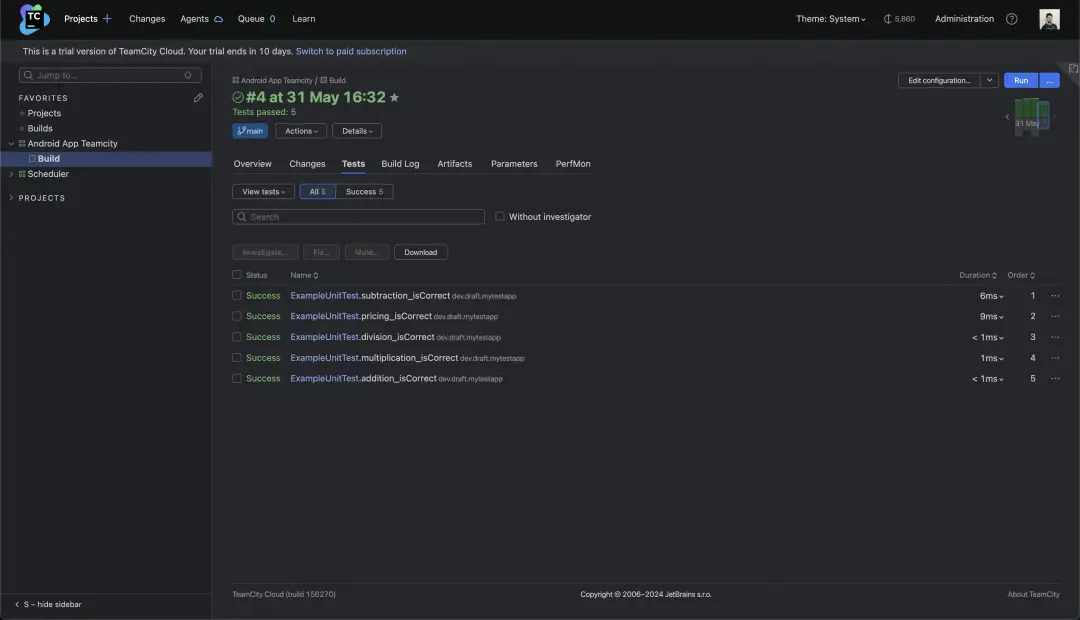
Task: Open the more options for multiplication_isCorrect row
Action: pyautogui.click(x=1055, y=358)
